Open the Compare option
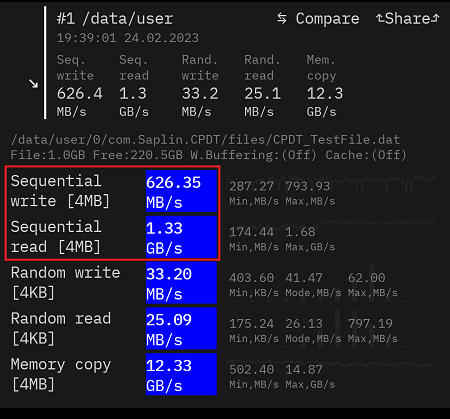 coord(318,19)
